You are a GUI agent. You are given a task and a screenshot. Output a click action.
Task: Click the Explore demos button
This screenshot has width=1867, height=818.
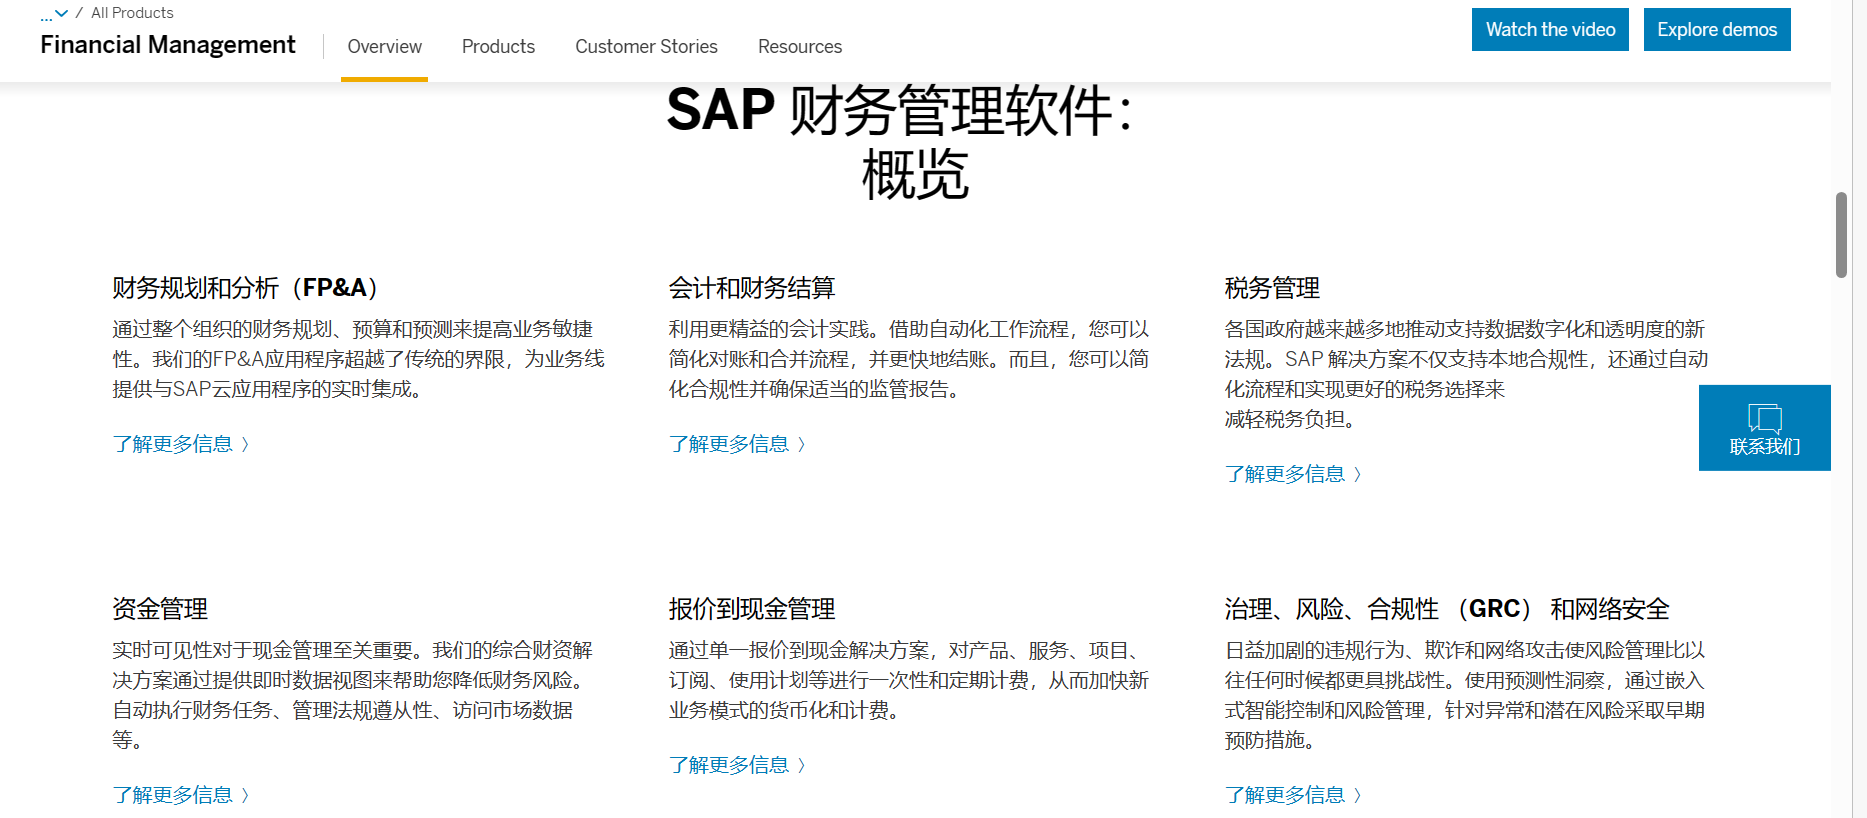(x=1717, y=29)
